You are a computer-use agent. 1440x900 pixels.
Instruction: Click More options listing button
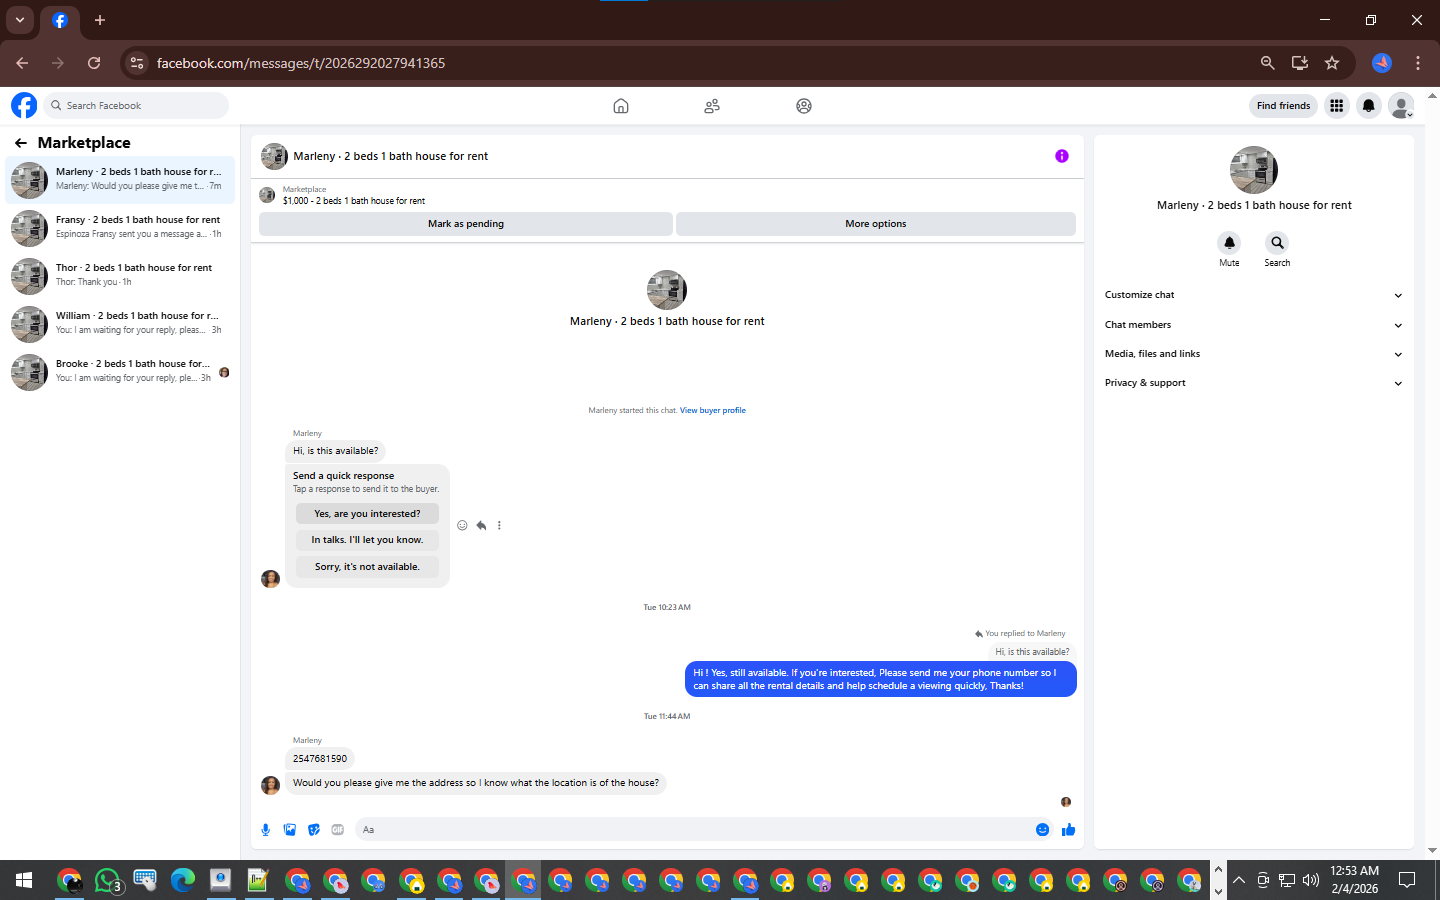[876, 224]
